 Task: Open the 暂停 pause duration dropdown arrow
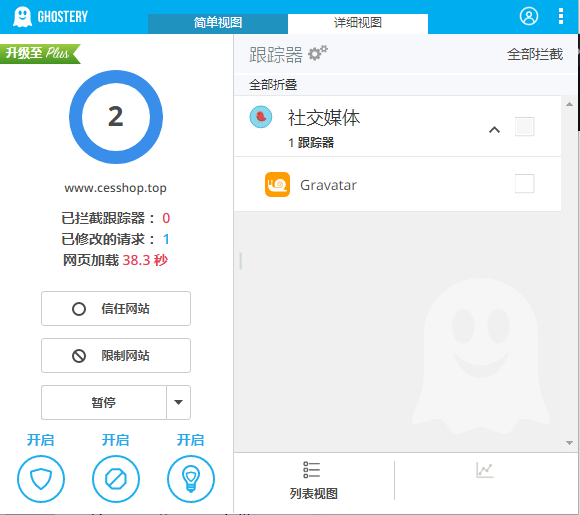pyautogui.click(x=179, y=402)
